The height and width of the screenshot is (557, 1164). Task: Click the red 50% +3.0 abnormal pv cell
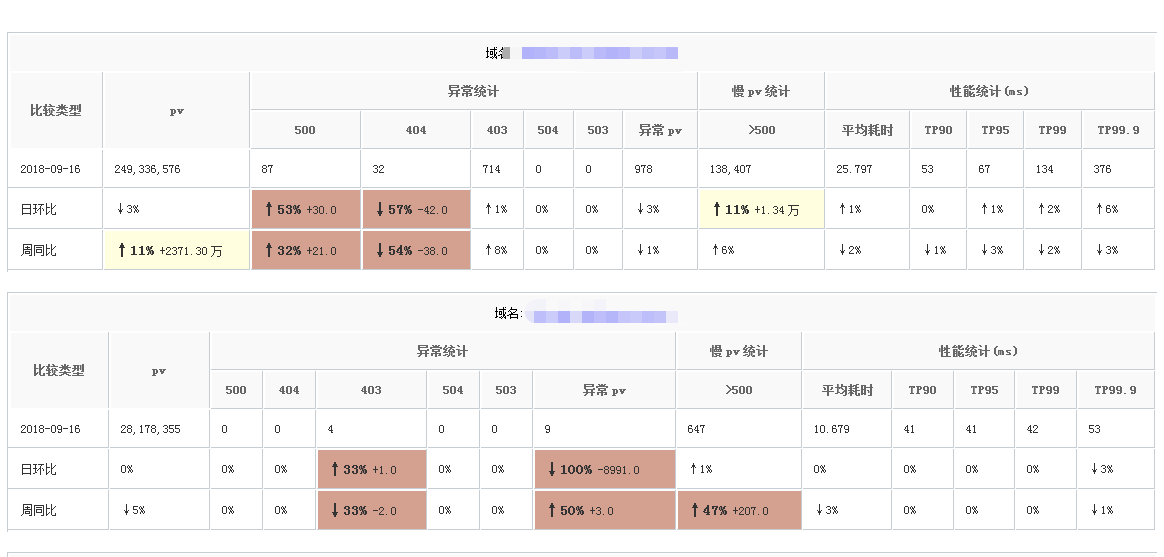pos(604,510)
